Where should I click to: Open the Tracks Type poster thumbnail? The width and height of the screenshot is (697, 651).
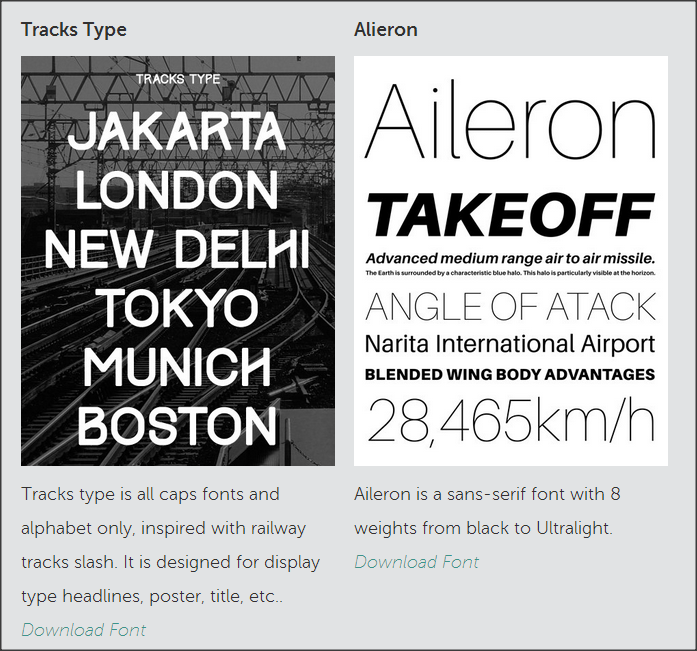pos(178,261)
